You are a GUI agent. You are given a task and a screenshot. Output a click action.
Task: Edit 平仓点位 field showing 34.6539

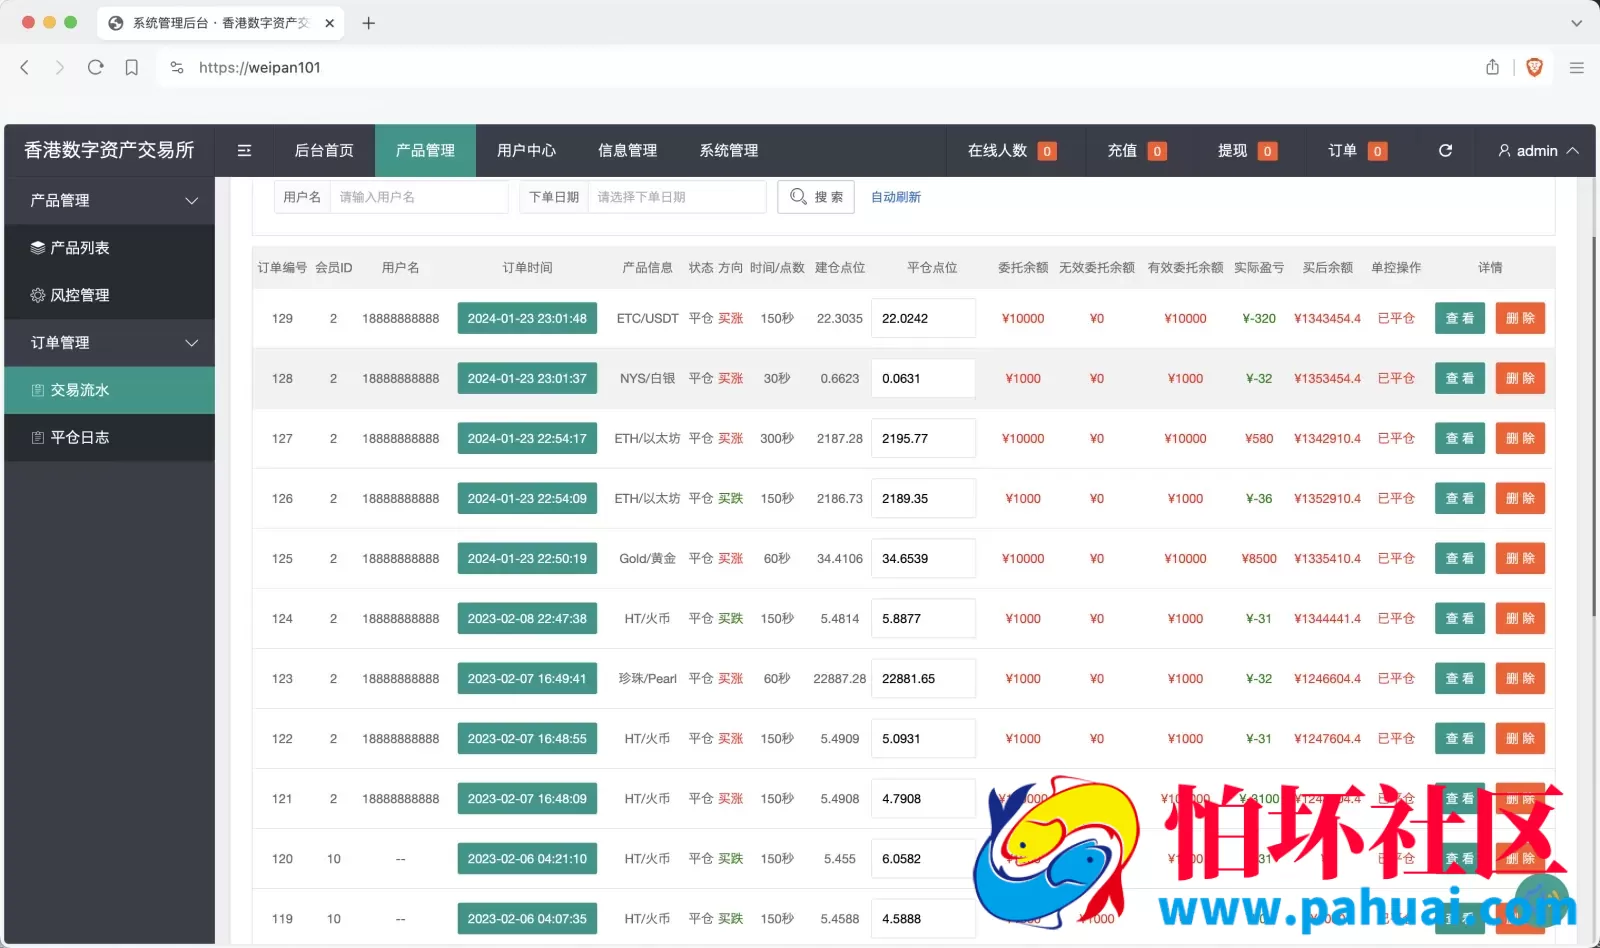923,558
